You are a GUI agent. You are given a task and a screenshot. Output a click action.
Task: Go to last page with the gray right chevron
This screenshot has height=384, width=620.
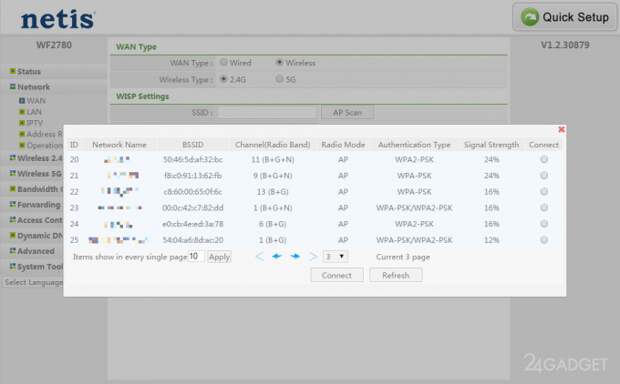tap(313, 257)
